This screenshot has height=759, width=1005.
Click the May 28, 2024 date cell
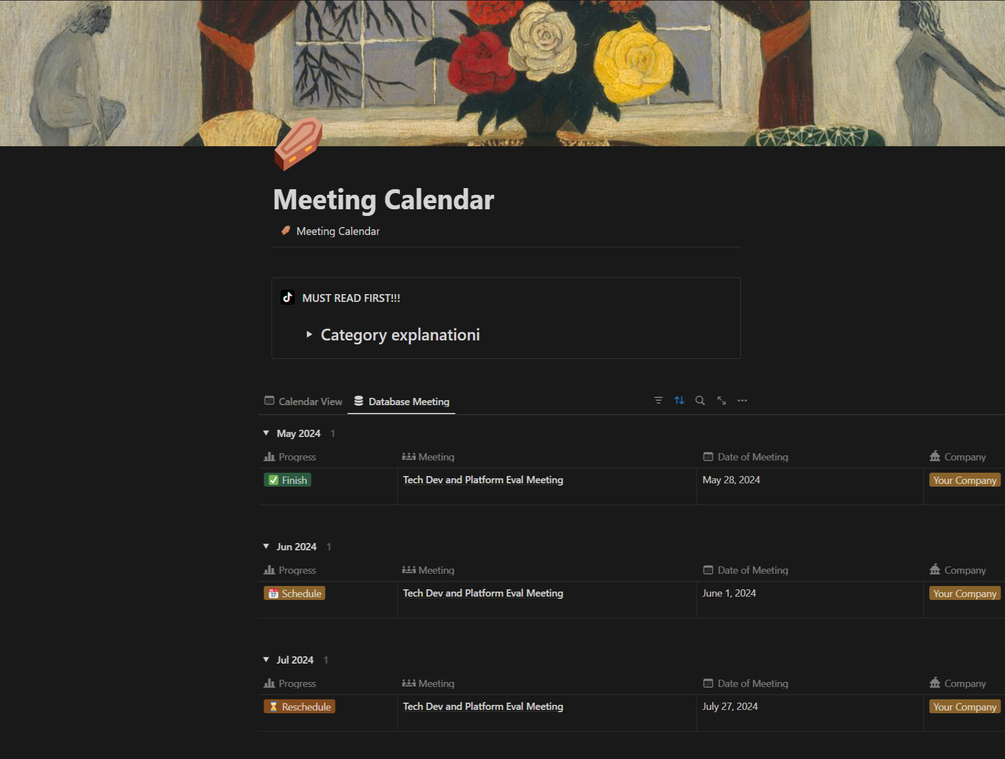pos(731,481)
